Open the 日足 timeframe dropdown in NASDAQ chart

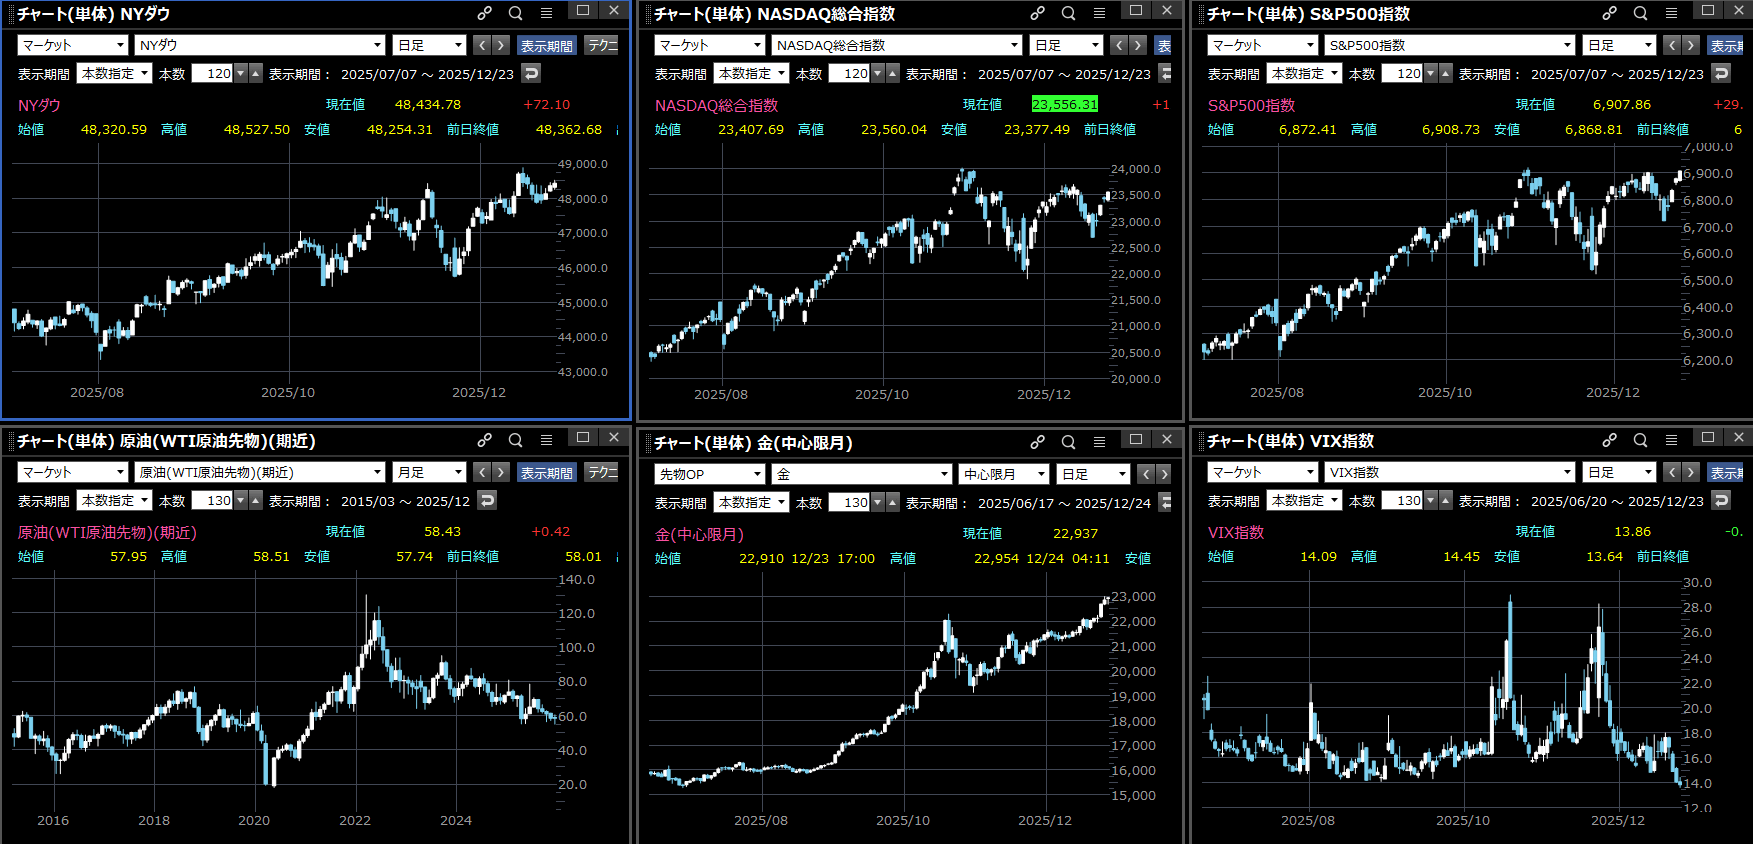click(1067, 46)
